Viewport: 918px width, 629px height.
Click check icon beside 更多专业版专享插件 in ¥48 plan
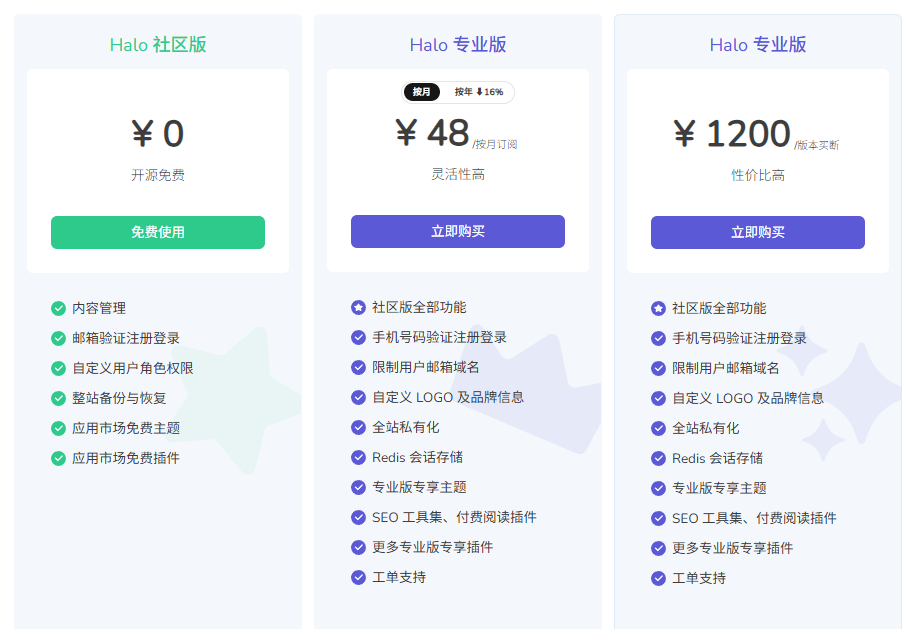tap(358, 547)
